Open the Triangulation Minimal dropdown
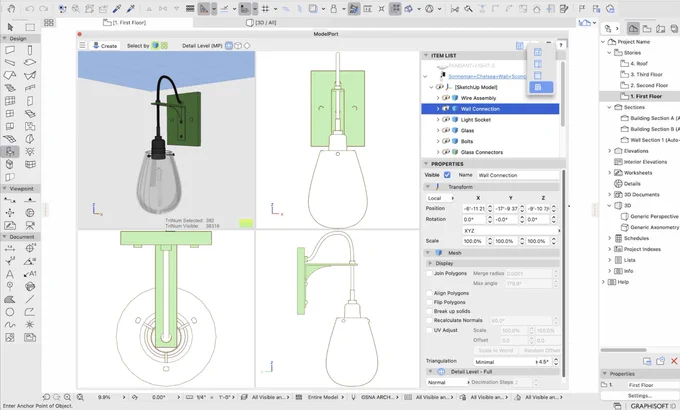The height and width of the screenshot is (410, 680). pos(505,362)
